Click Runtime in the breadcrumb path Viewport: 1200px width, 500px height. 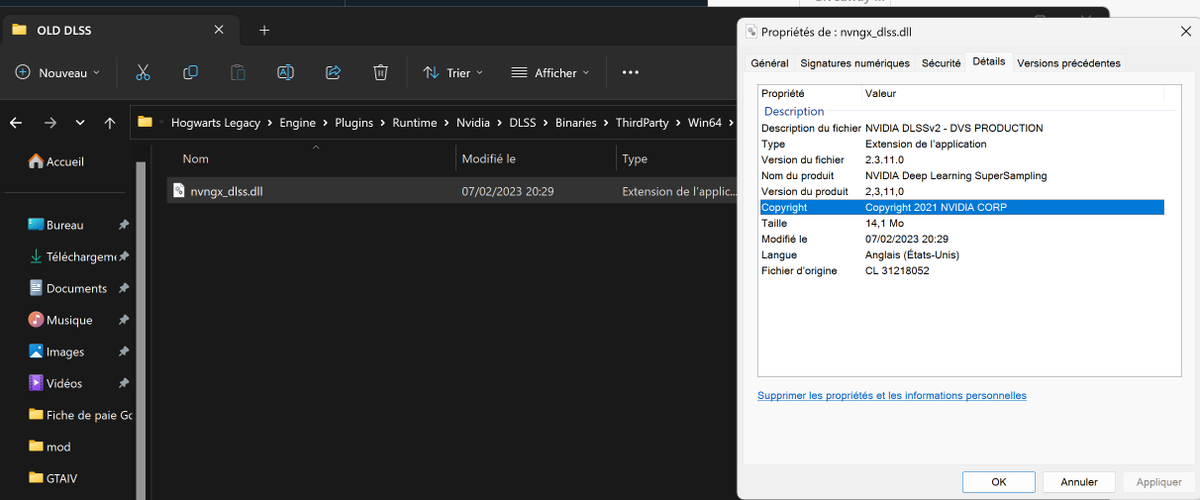[415, 123]
